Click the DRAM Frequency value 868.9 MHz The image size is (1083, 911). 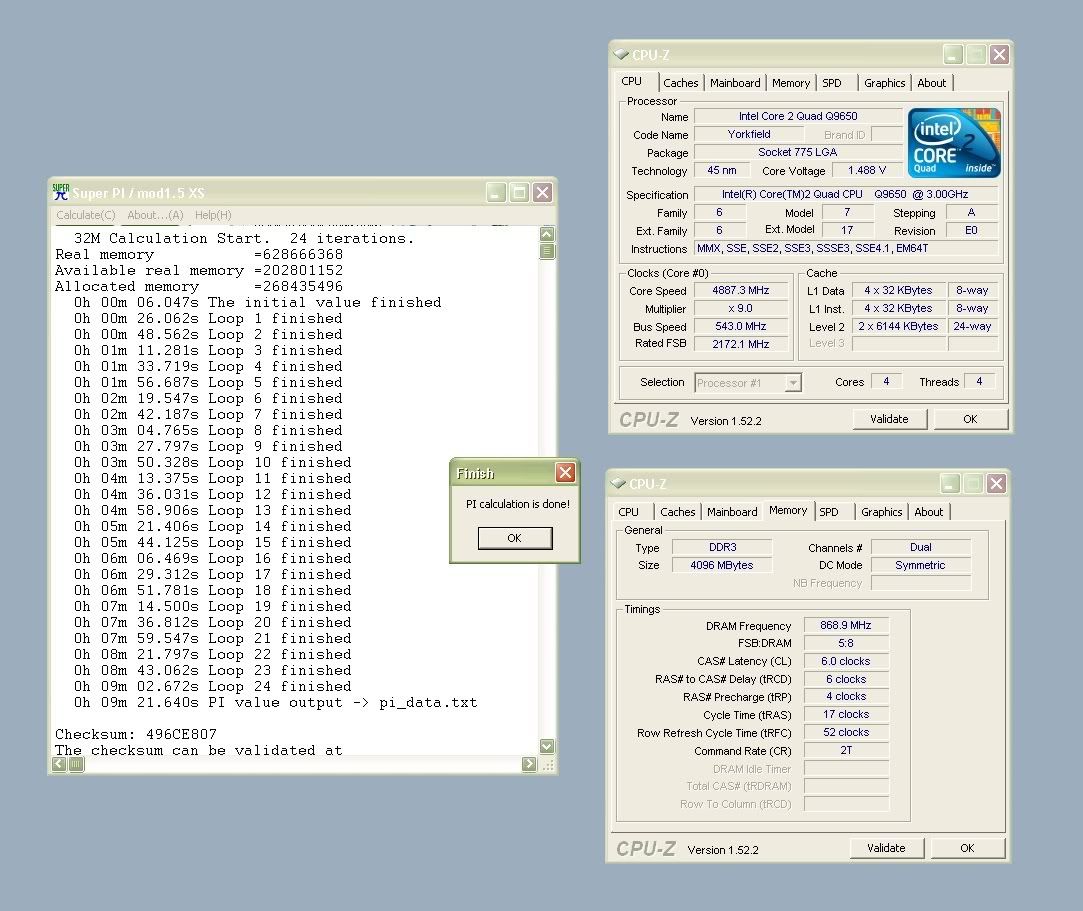(x=846, y=625)
